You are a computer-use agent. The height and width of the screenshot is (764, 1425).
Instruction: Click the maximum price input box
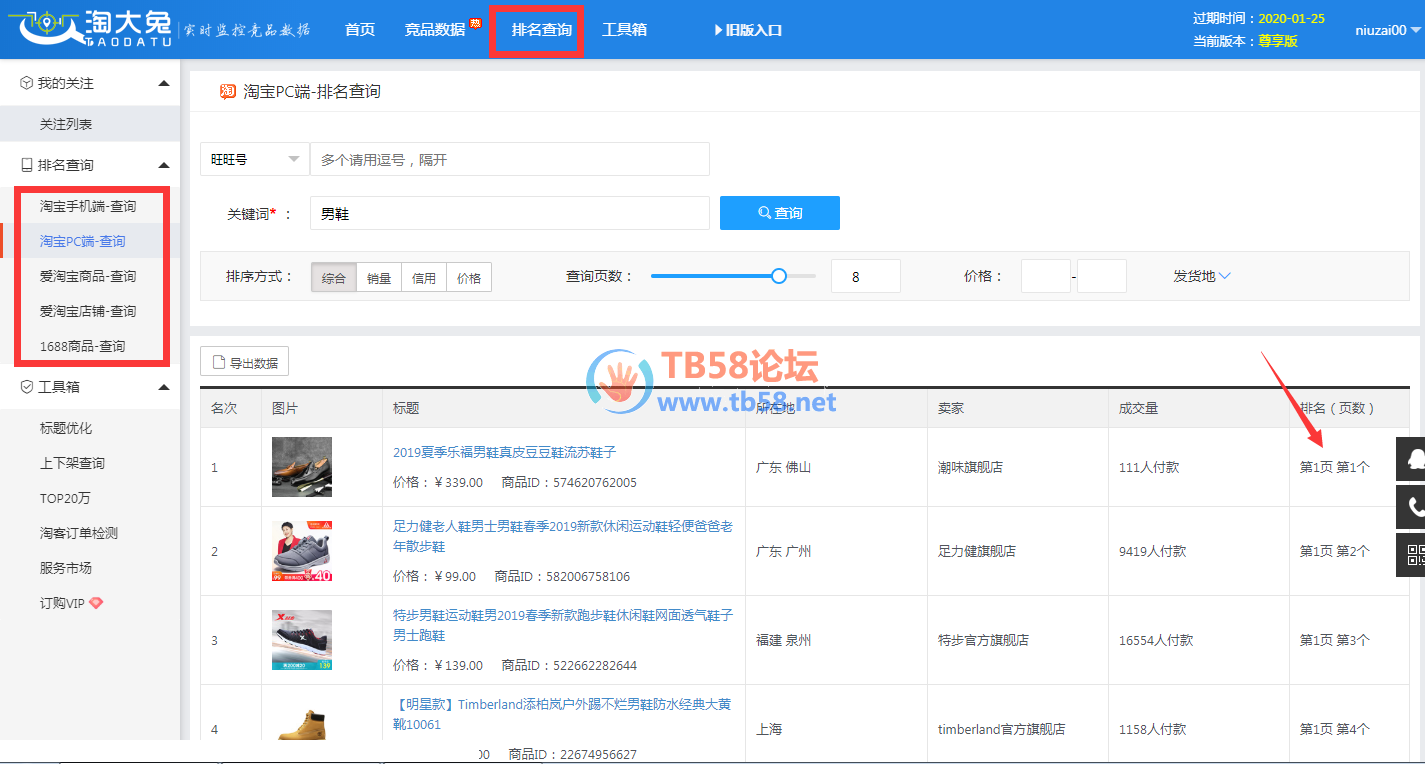1102,276
